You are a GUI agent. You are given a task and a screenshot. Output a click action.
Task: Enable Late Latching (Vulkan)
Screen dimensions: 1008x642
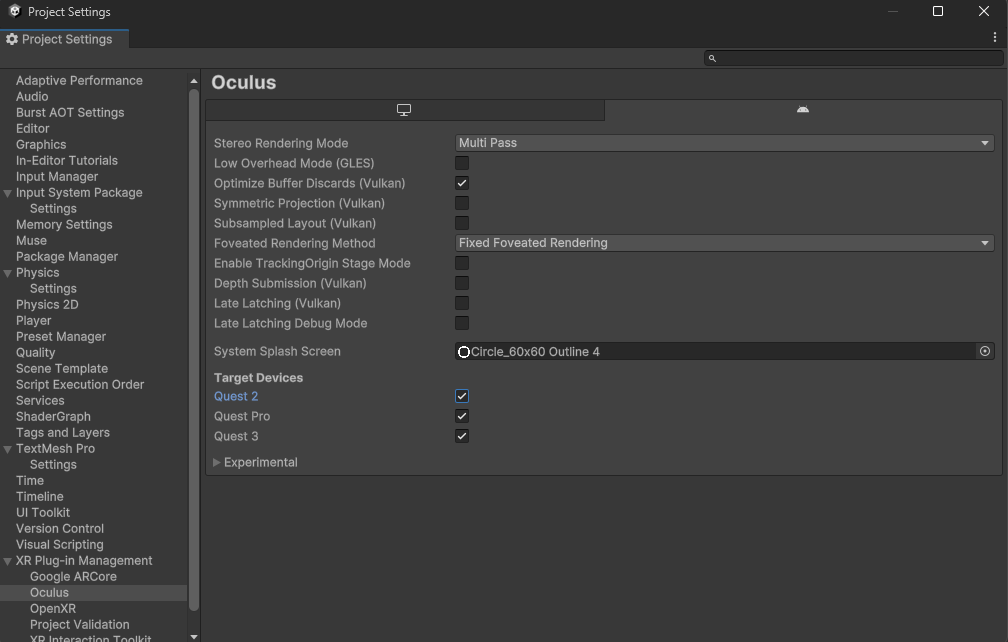click(x=462, y=303)
